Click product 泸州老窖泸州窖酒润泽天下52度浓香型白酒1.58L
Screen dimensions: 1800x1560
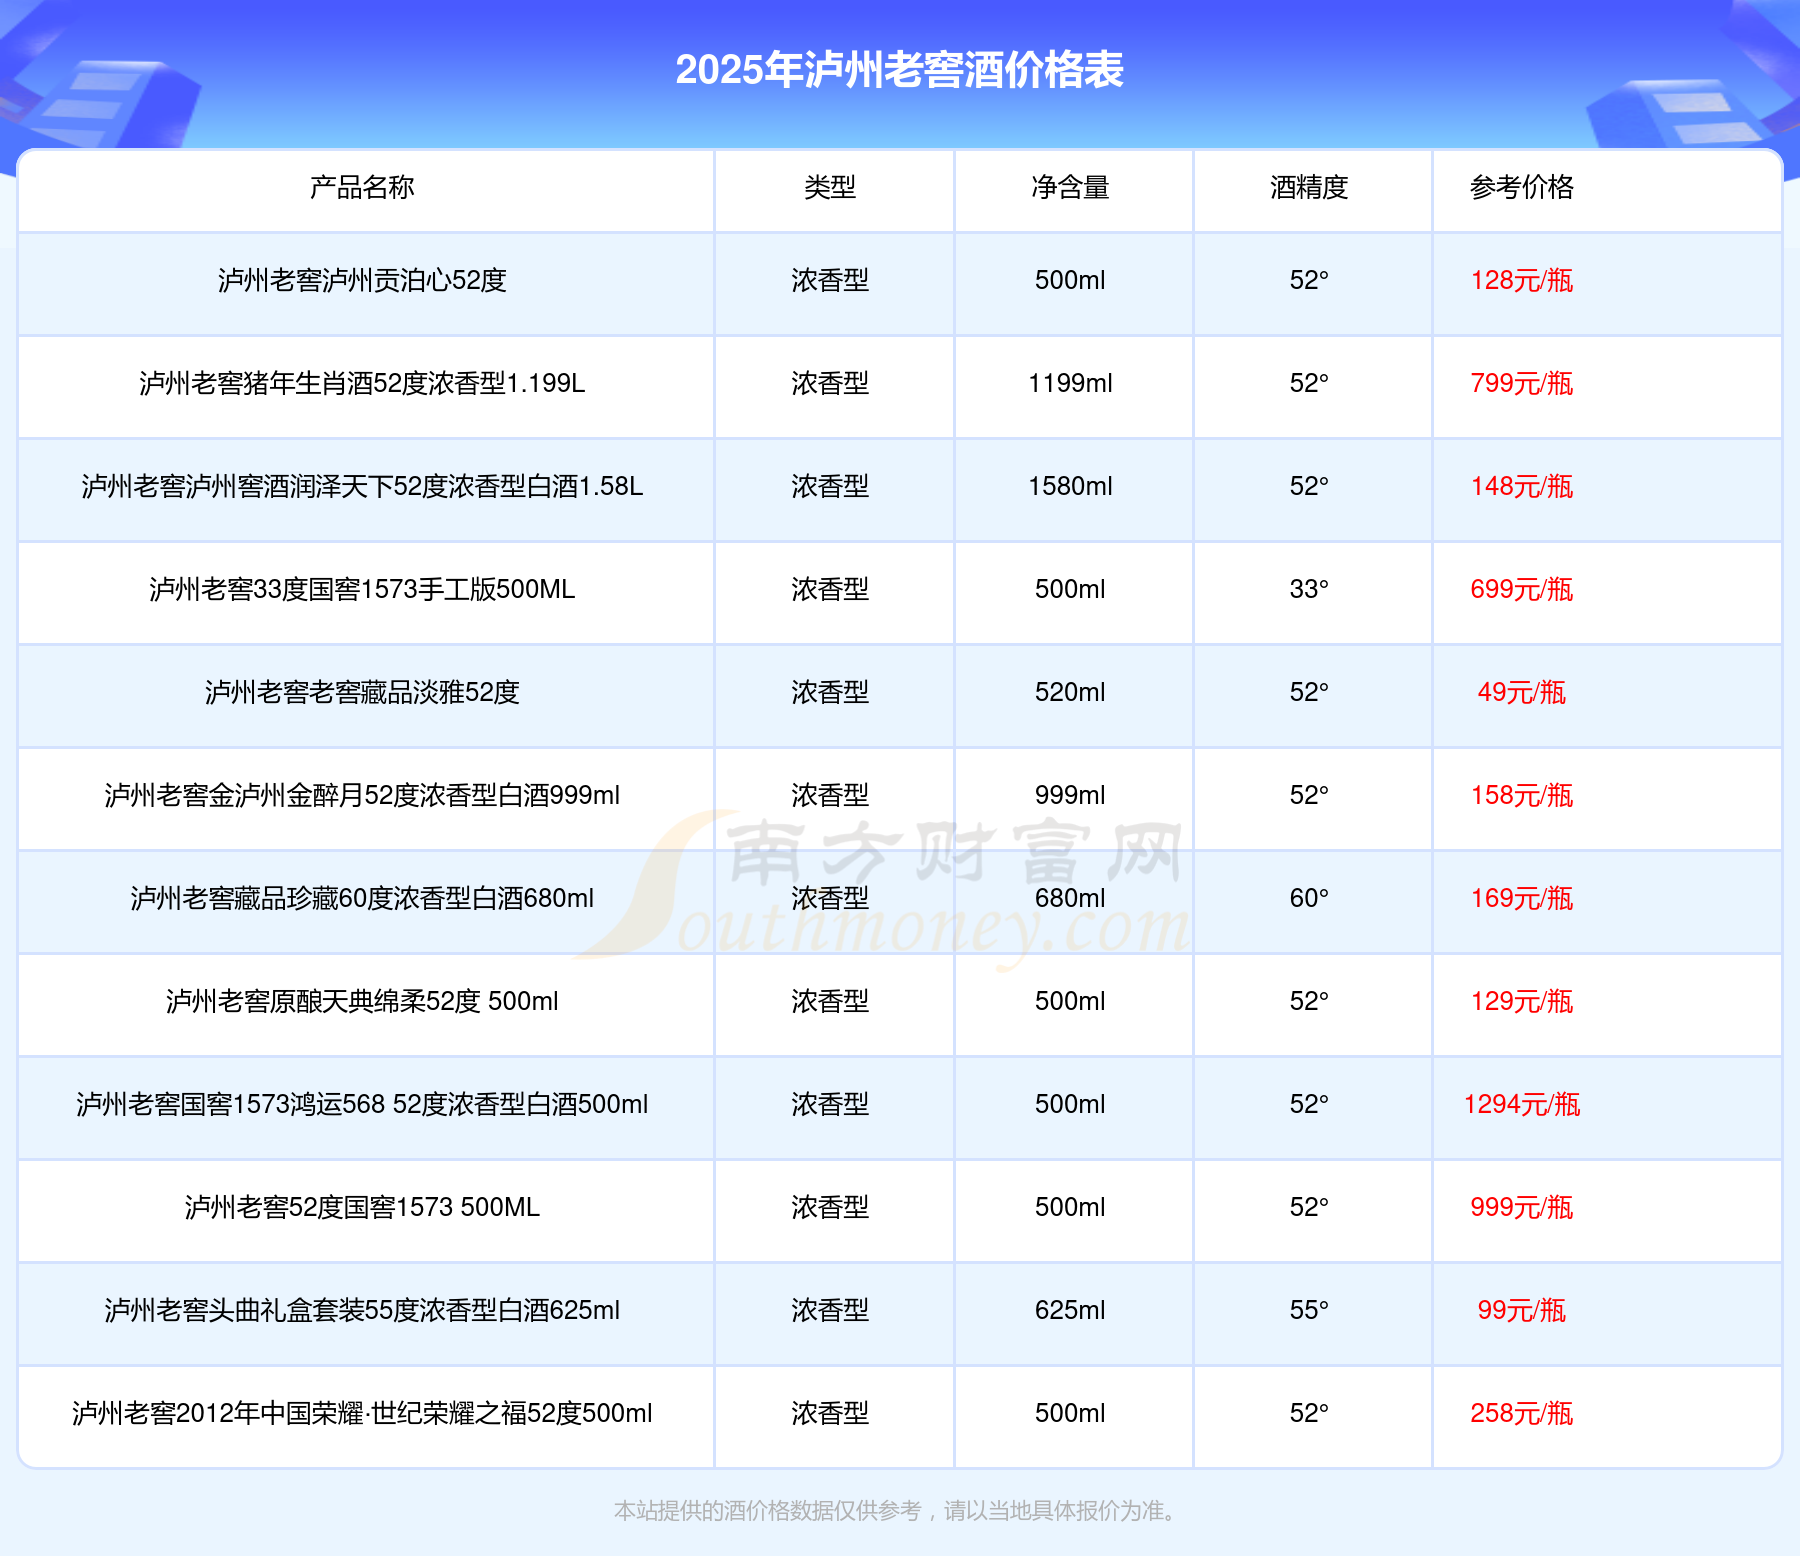click(x=362, y=486)
